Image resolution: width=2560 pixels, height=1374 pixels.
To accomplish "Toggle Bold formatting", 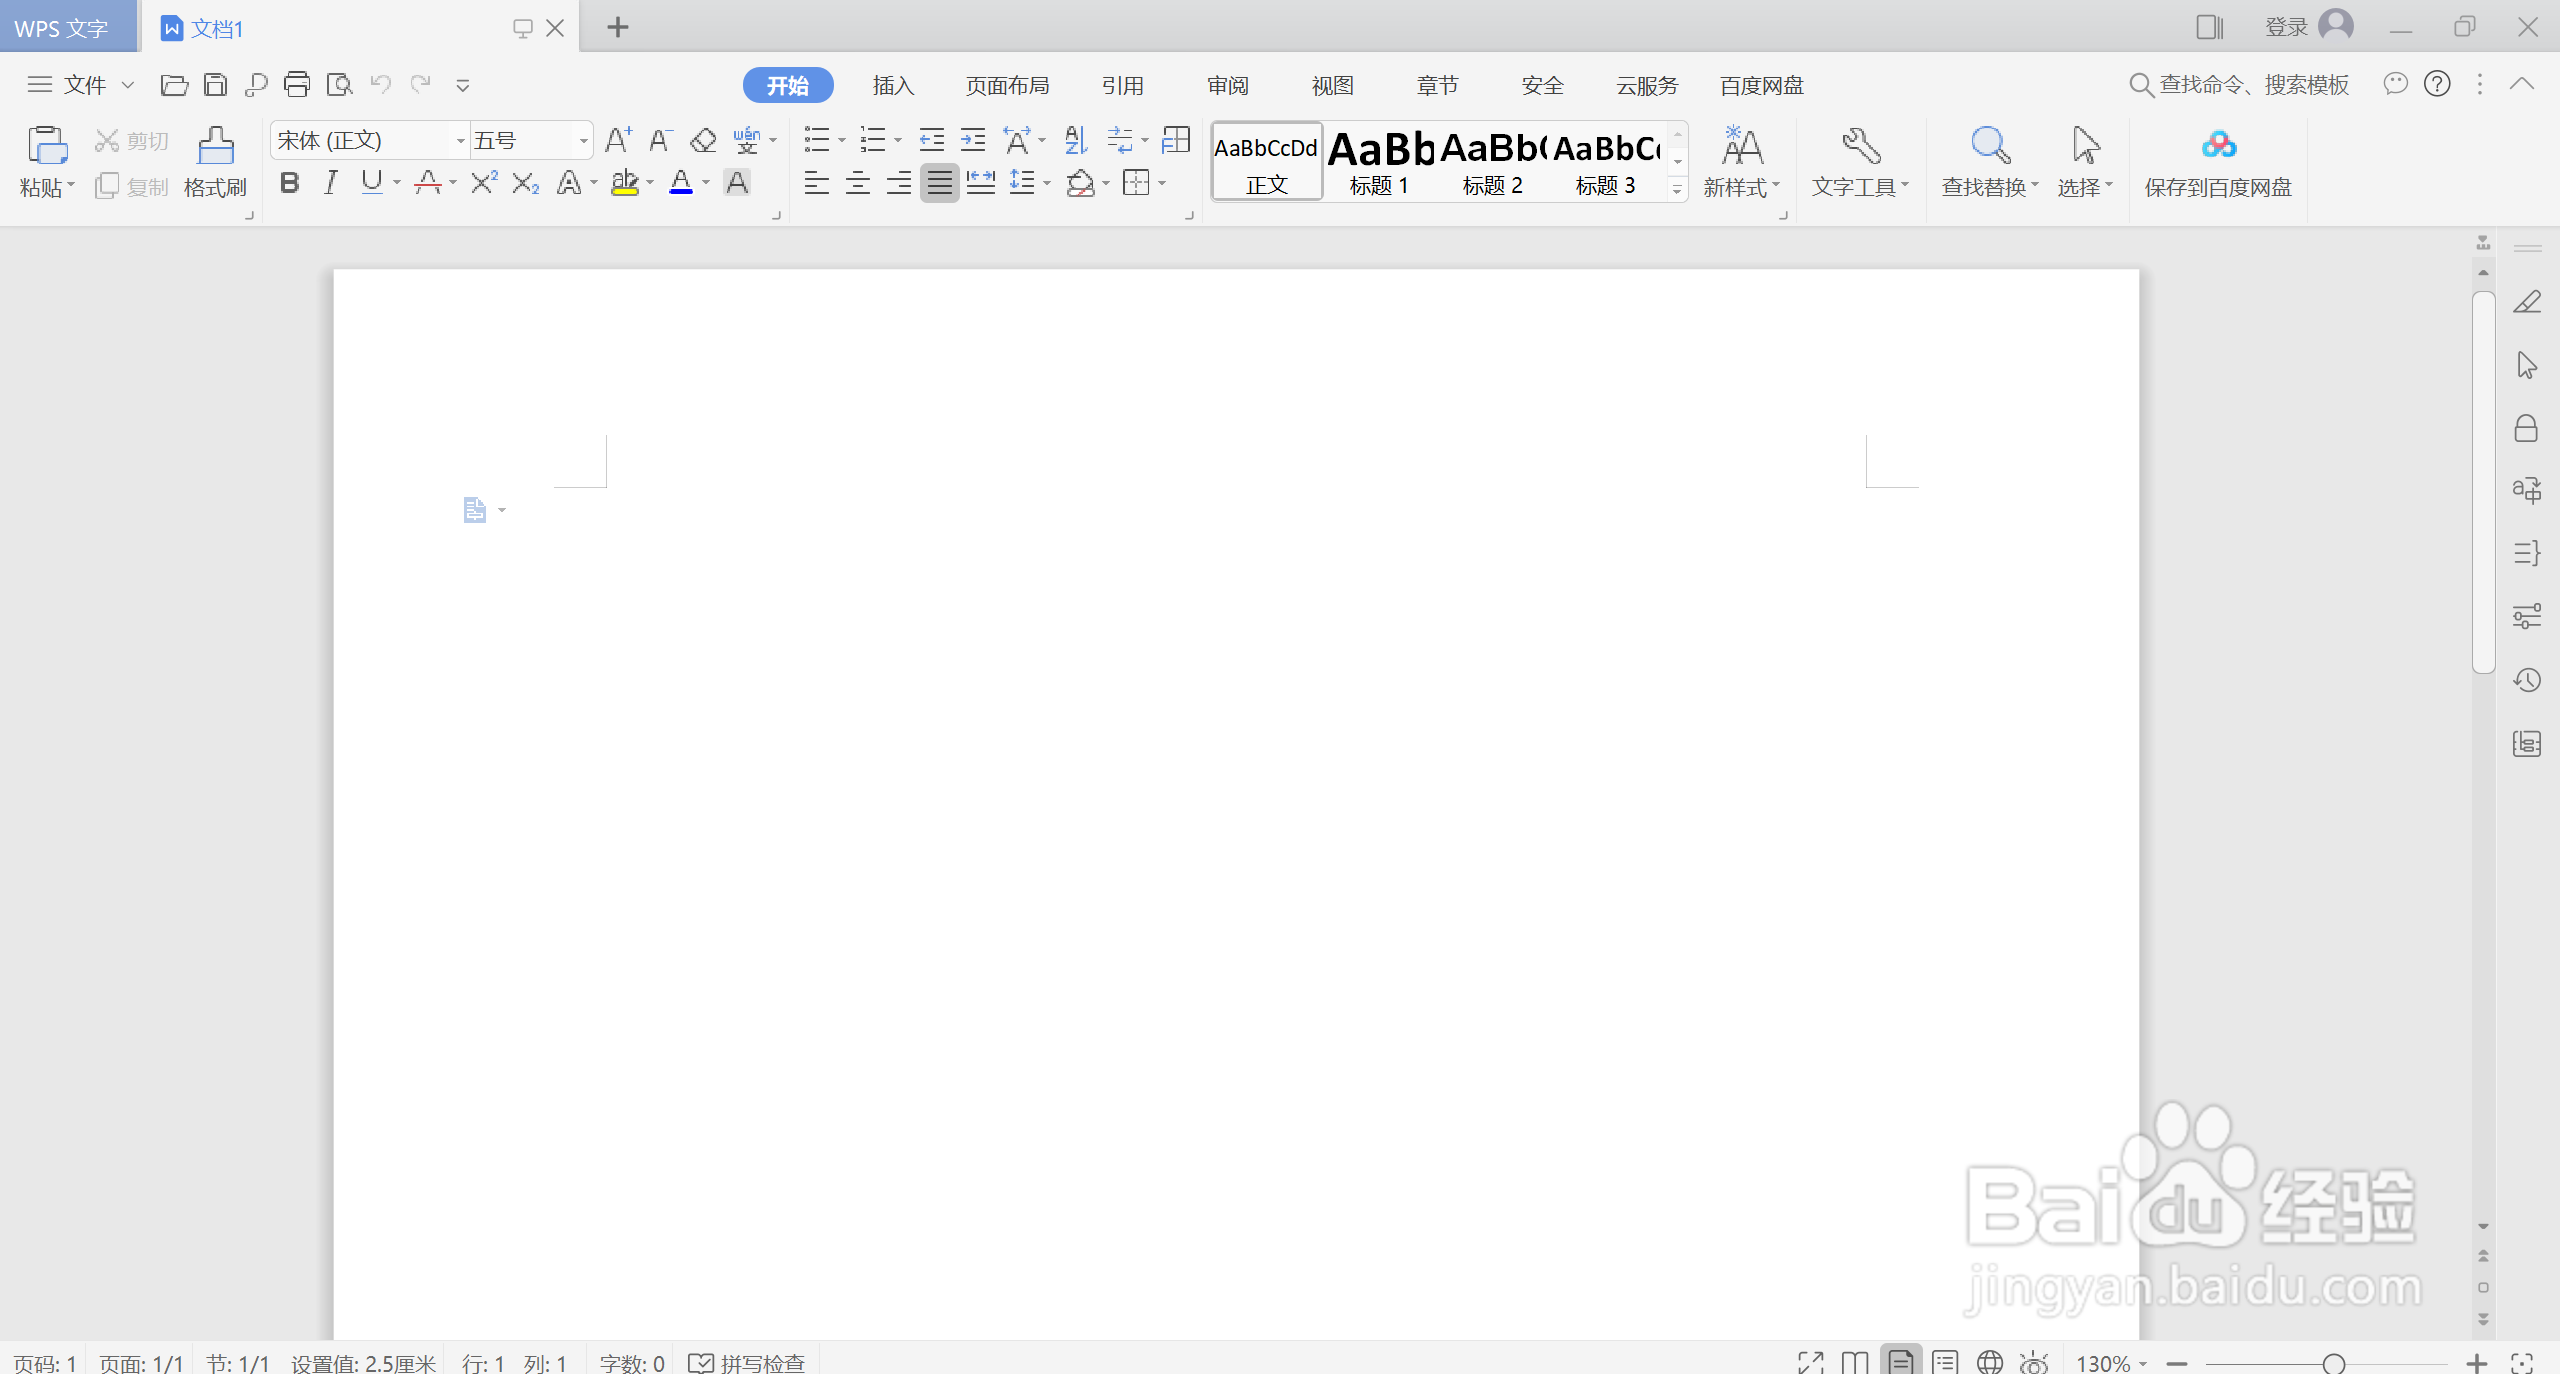I will [290, 183].
